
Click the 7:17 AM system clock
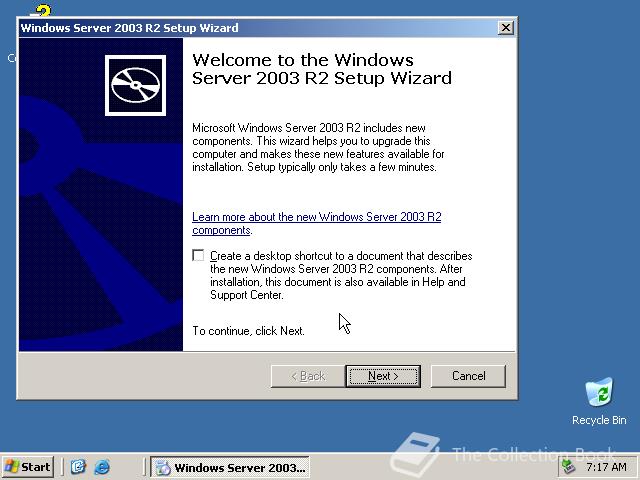[606, 467]
